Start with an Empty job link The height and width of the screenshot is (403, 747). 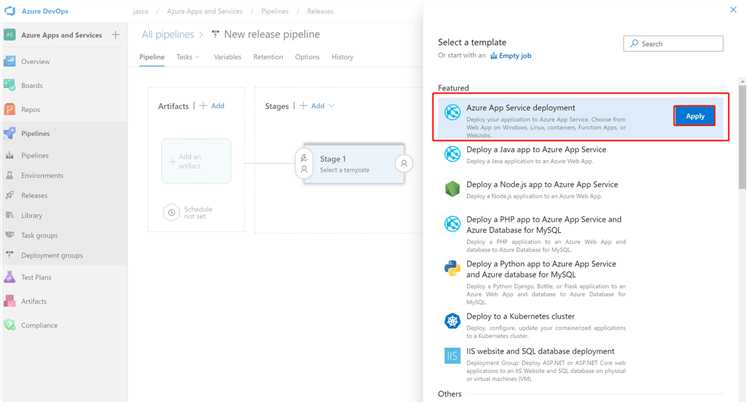[511, 56]
